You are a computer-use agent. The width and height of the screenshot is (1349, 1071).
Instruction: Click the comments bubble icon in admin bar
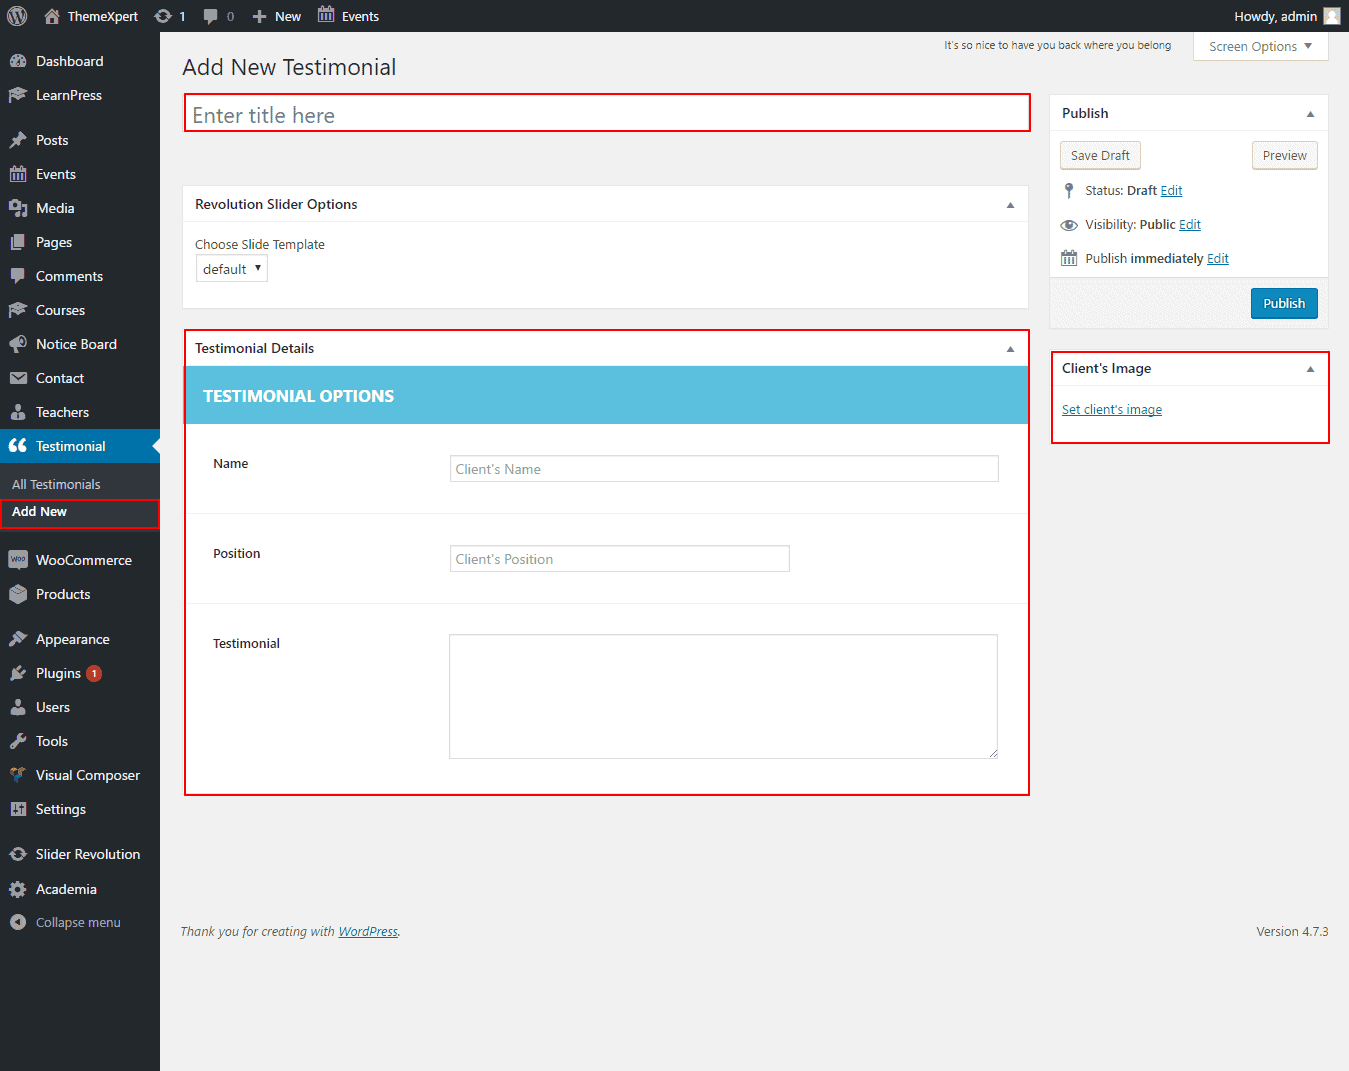pos(211,16)
